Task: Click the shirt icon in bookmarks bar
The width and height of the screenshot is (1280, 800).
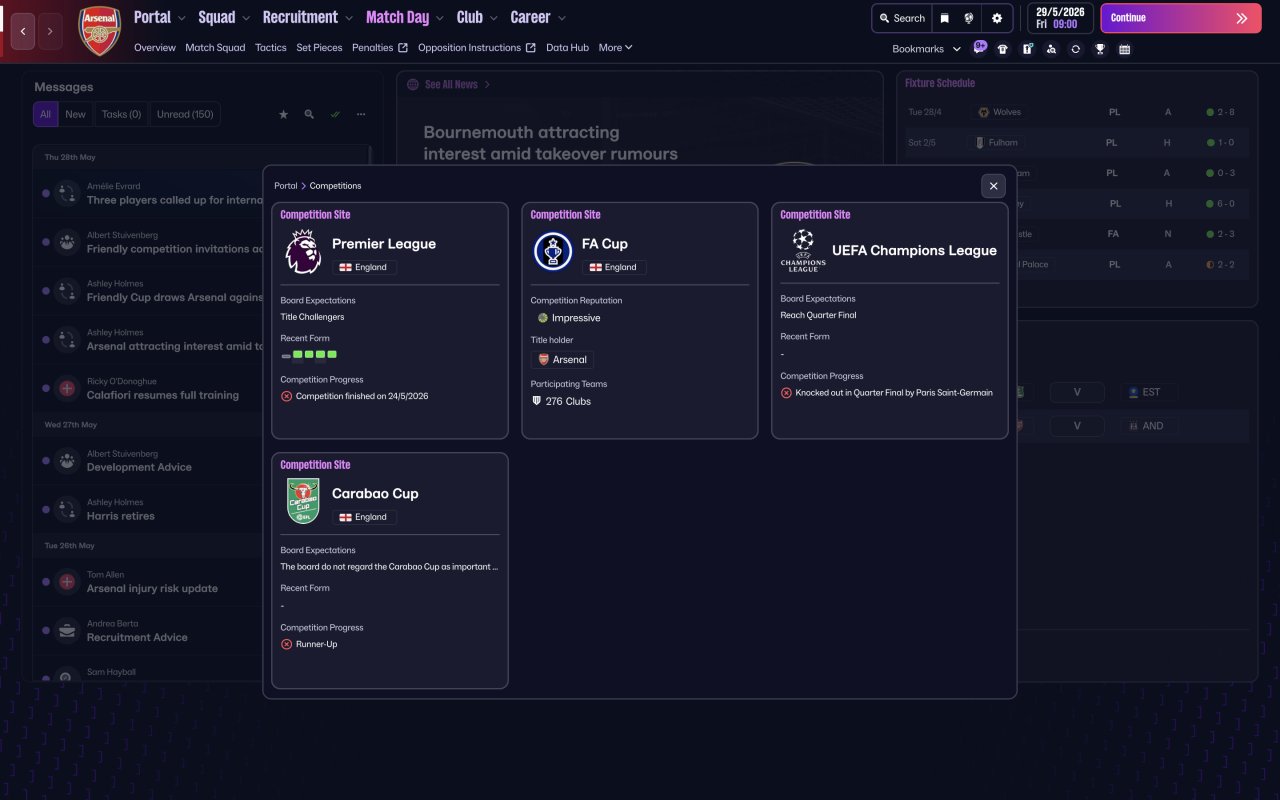Action: (x=1003, y=49)
